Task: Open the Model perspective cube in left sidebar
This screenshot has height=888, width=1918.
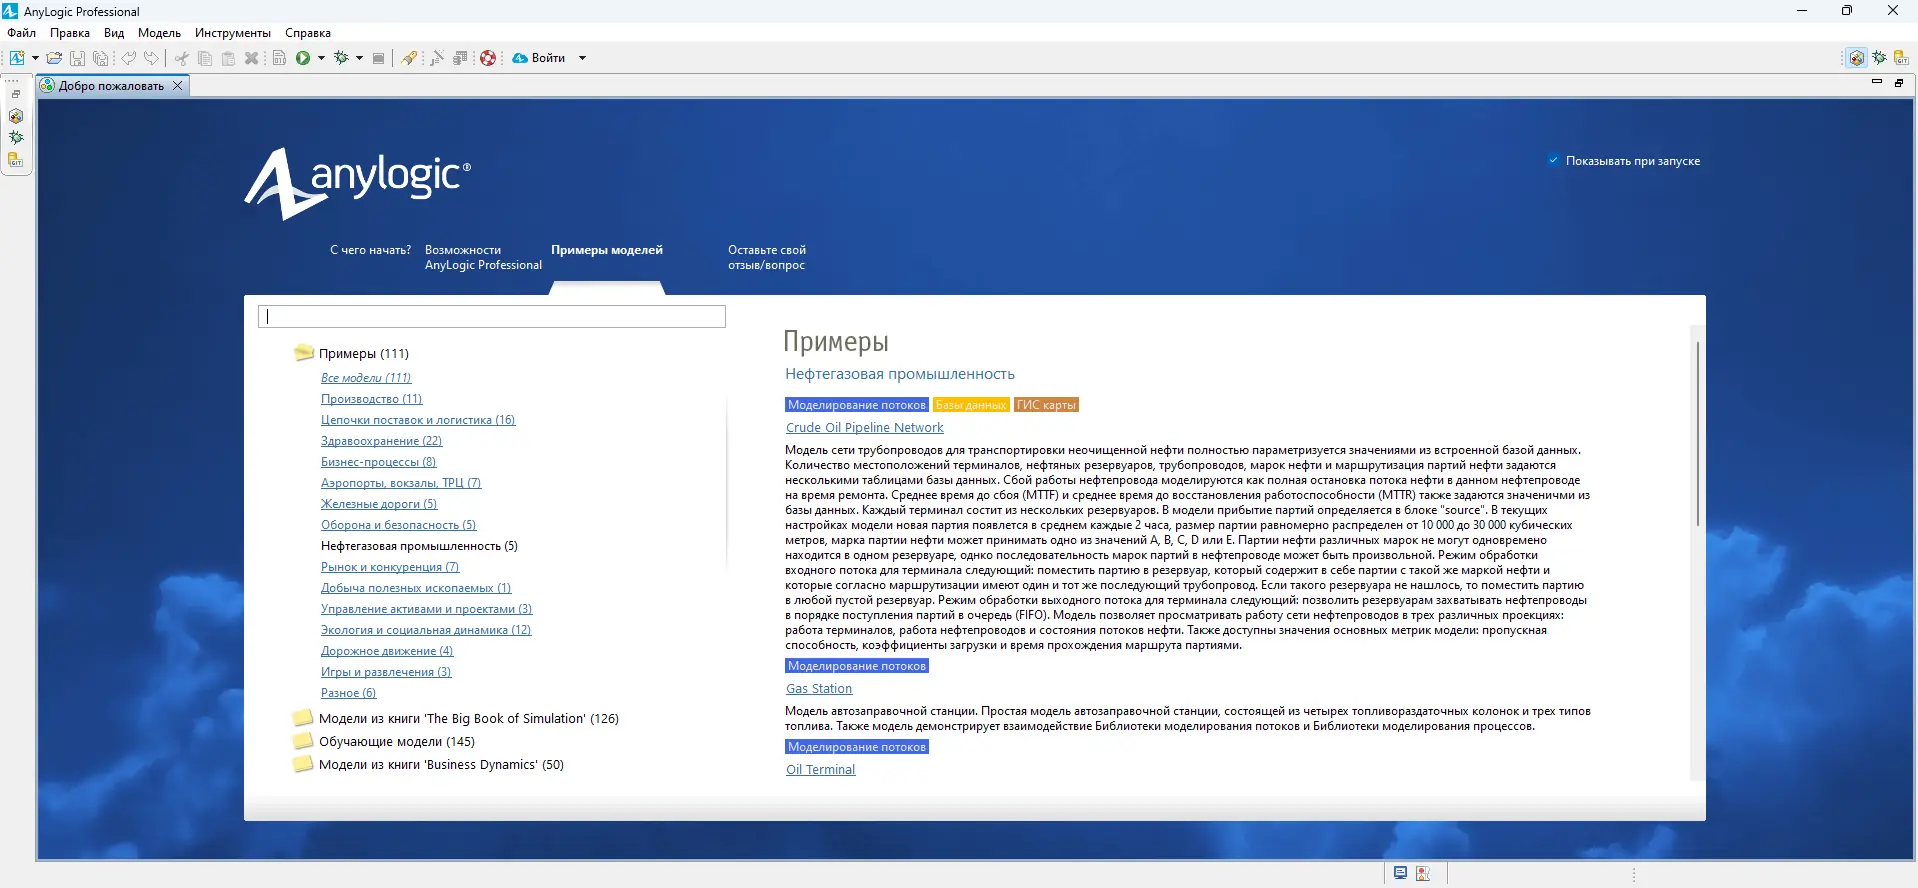Action: pyautogui.click(x=16, y=116)
